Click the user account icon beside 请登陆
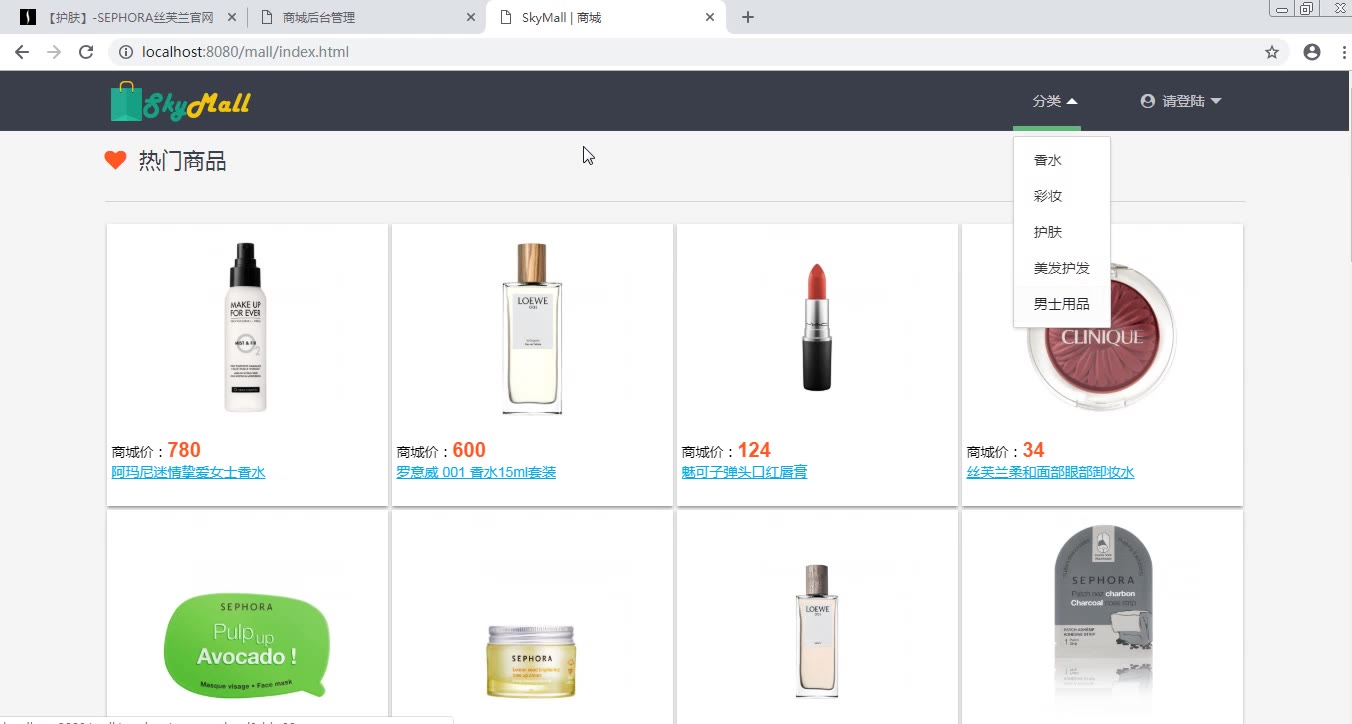Viewport: 1352px width, 724px height. pyautogui.click(x=1148, y=101)
